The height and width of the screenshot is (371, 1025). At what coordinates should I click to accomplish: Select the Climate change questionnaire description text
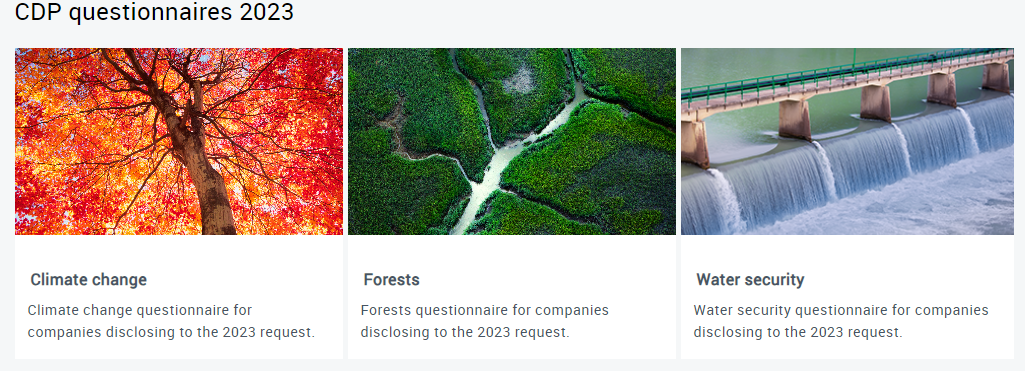pyautogui.click(x=171, y=321)
